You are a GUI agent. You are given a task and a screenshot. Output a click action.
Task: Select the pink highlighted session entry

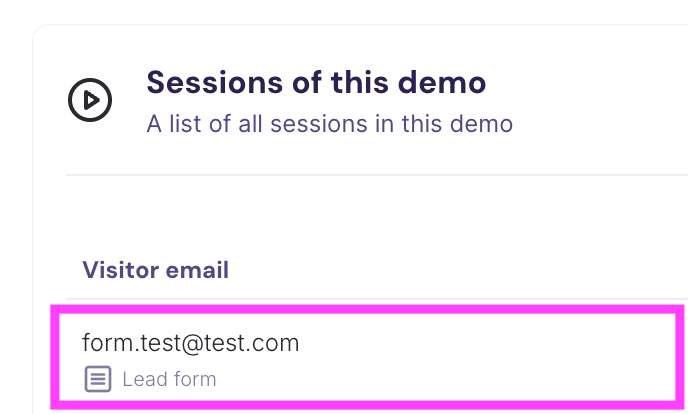[x=368, y=358]
